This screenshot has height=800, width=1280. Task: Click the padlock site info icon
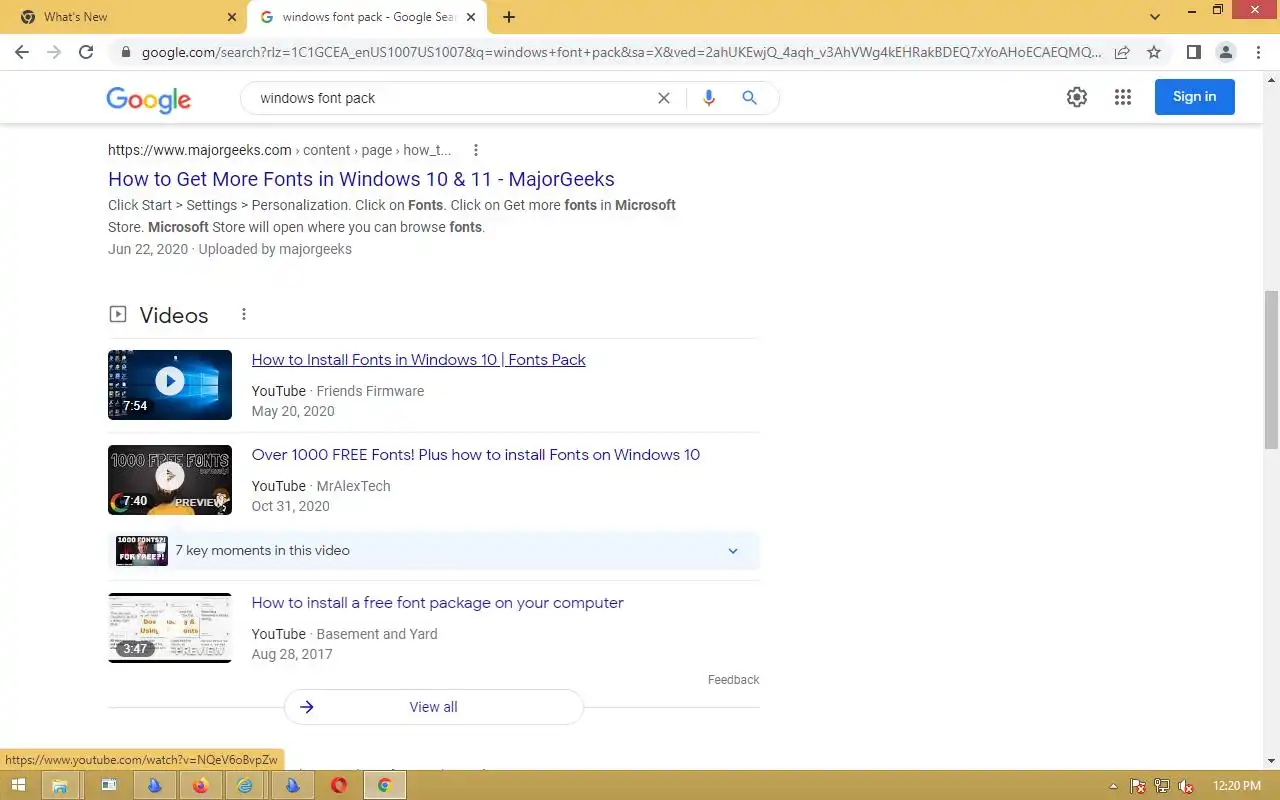click(x=125, y=52)
